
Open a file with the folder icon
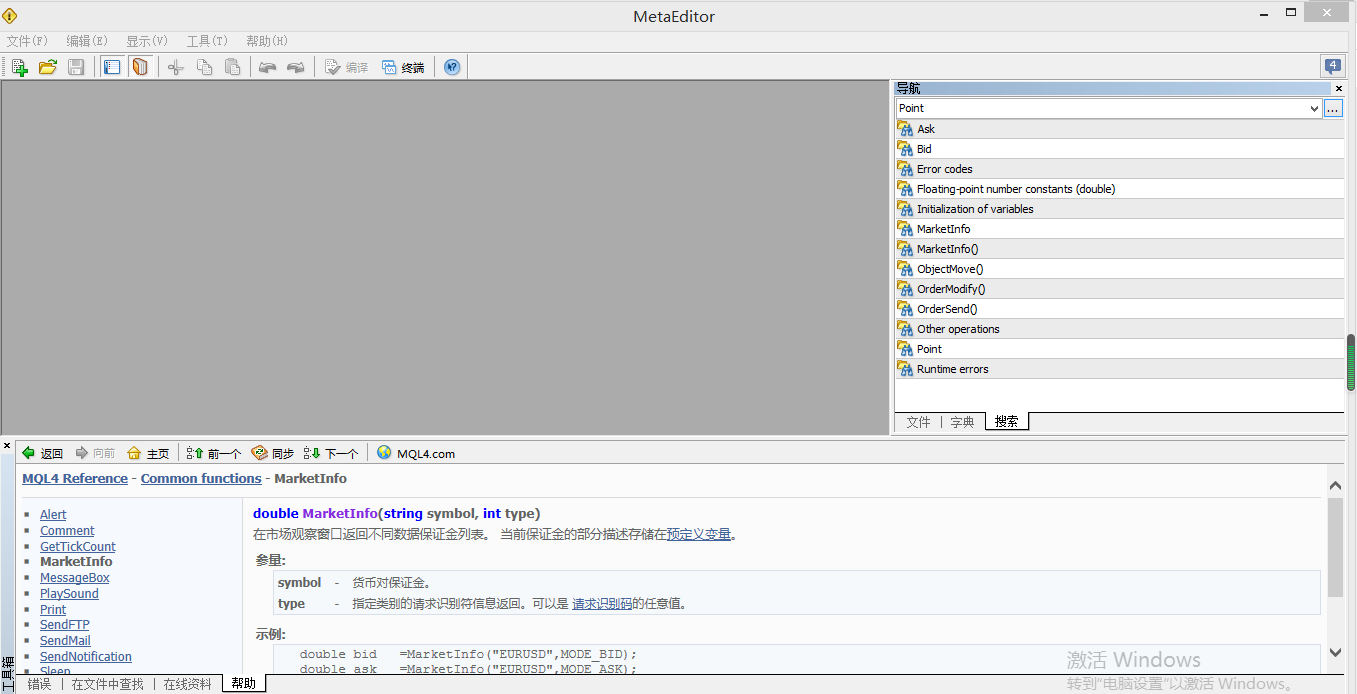pos(47,67)
